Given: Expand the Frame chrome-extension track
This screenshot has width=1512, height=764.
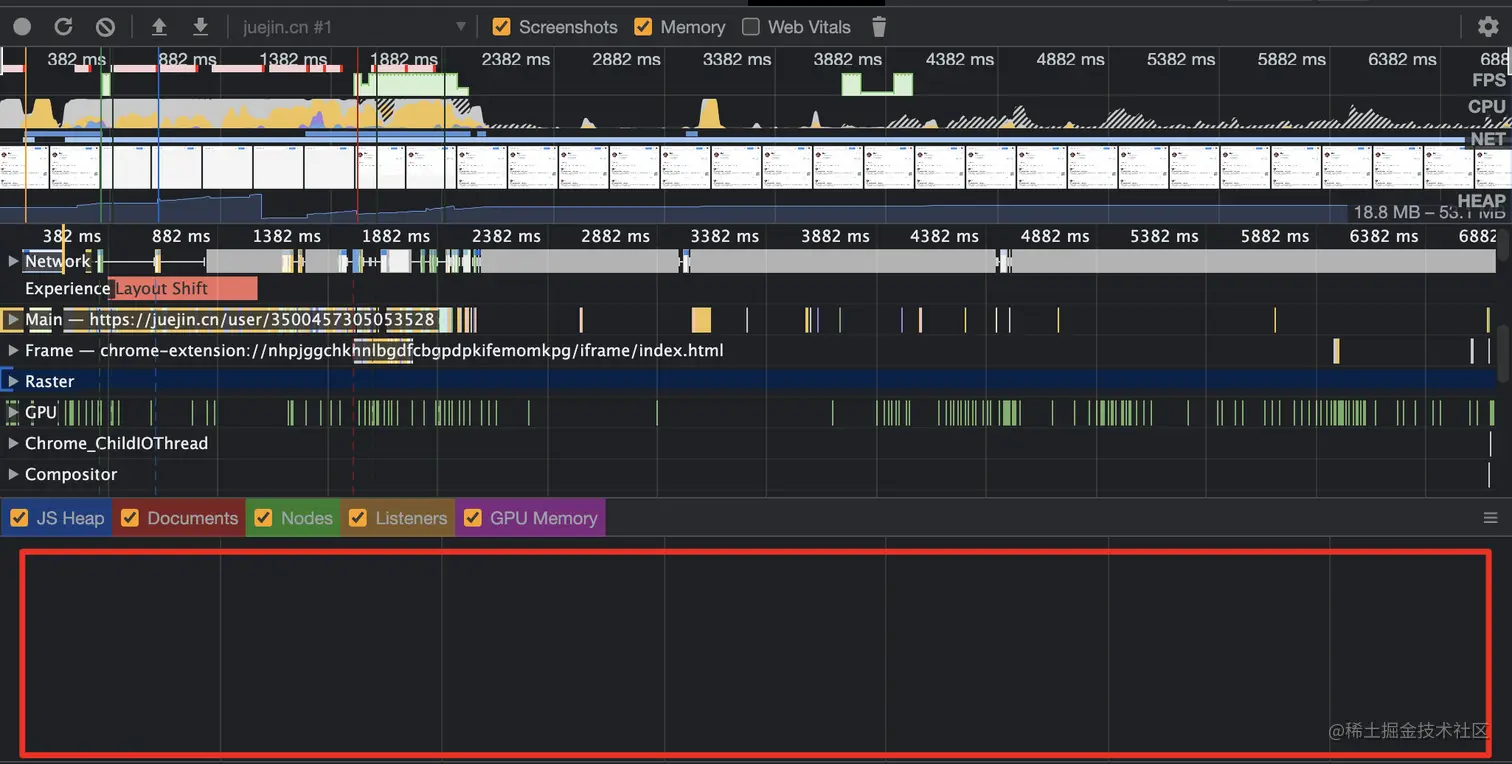Looking at the screenshot, I should (x=13, y=351).
